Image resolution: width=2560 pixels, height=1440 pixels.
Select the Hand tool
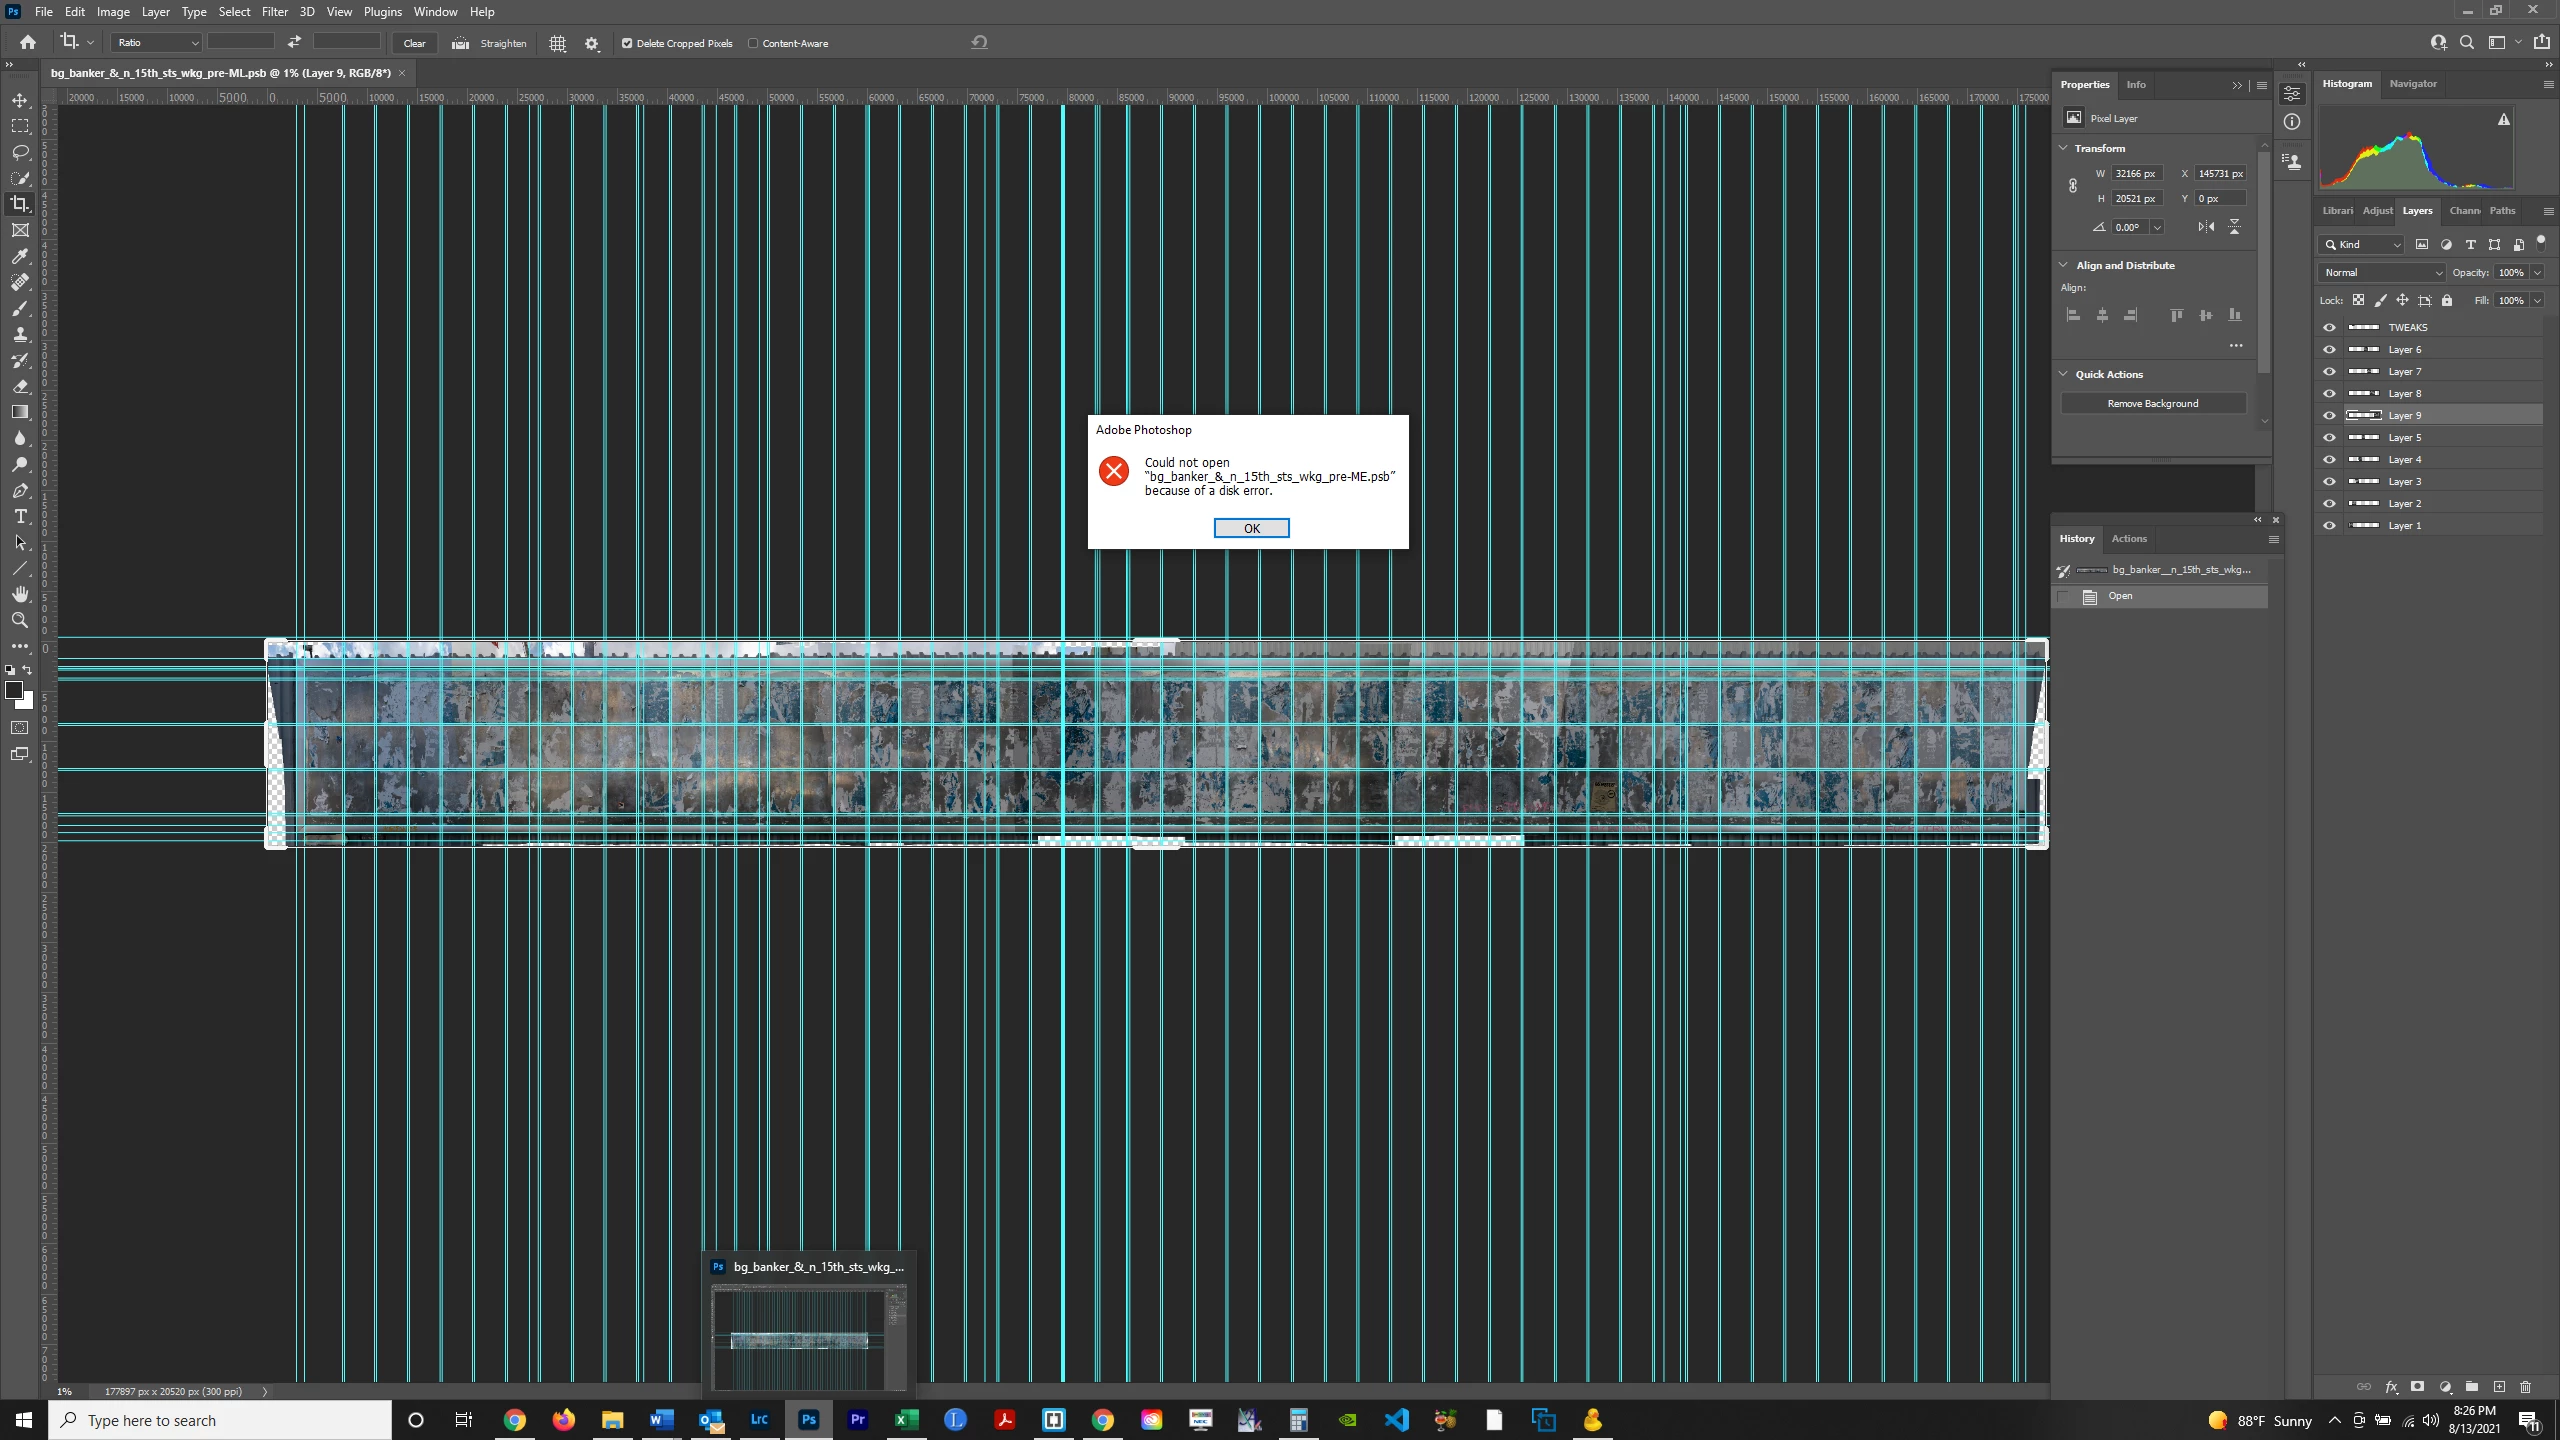pyautogui.click(x=20, y=594)
